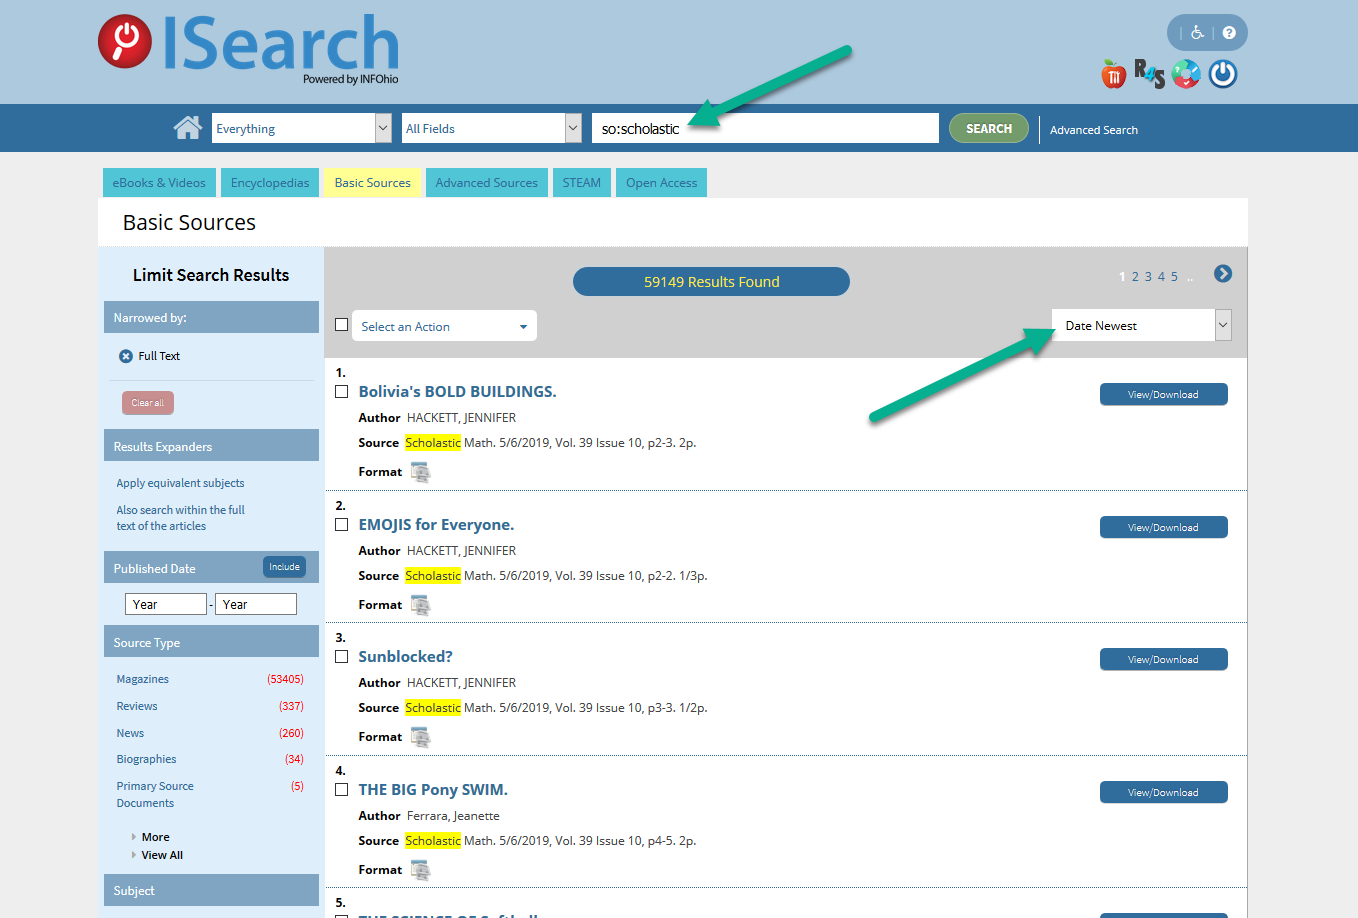Filter by Primary Source Documents
The image size is (1358, 918).
(x=155, y=795)
